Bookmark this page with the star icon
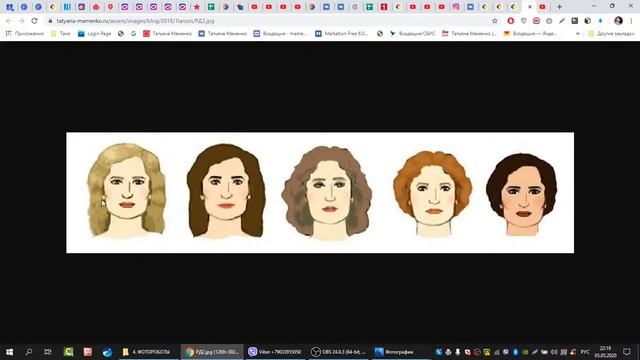 tap(495, 21)
